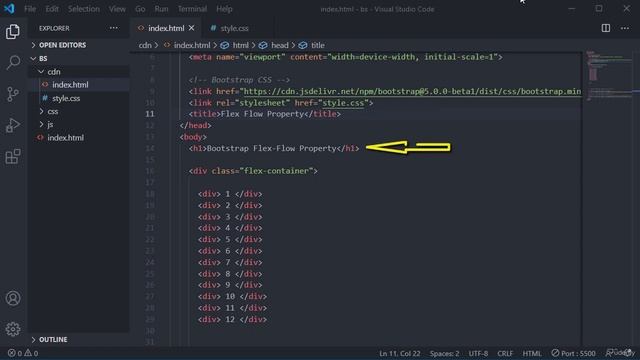
Task: Open index.html inside the cdn folder
Action: pyautogui.click(x=70, y=85)
